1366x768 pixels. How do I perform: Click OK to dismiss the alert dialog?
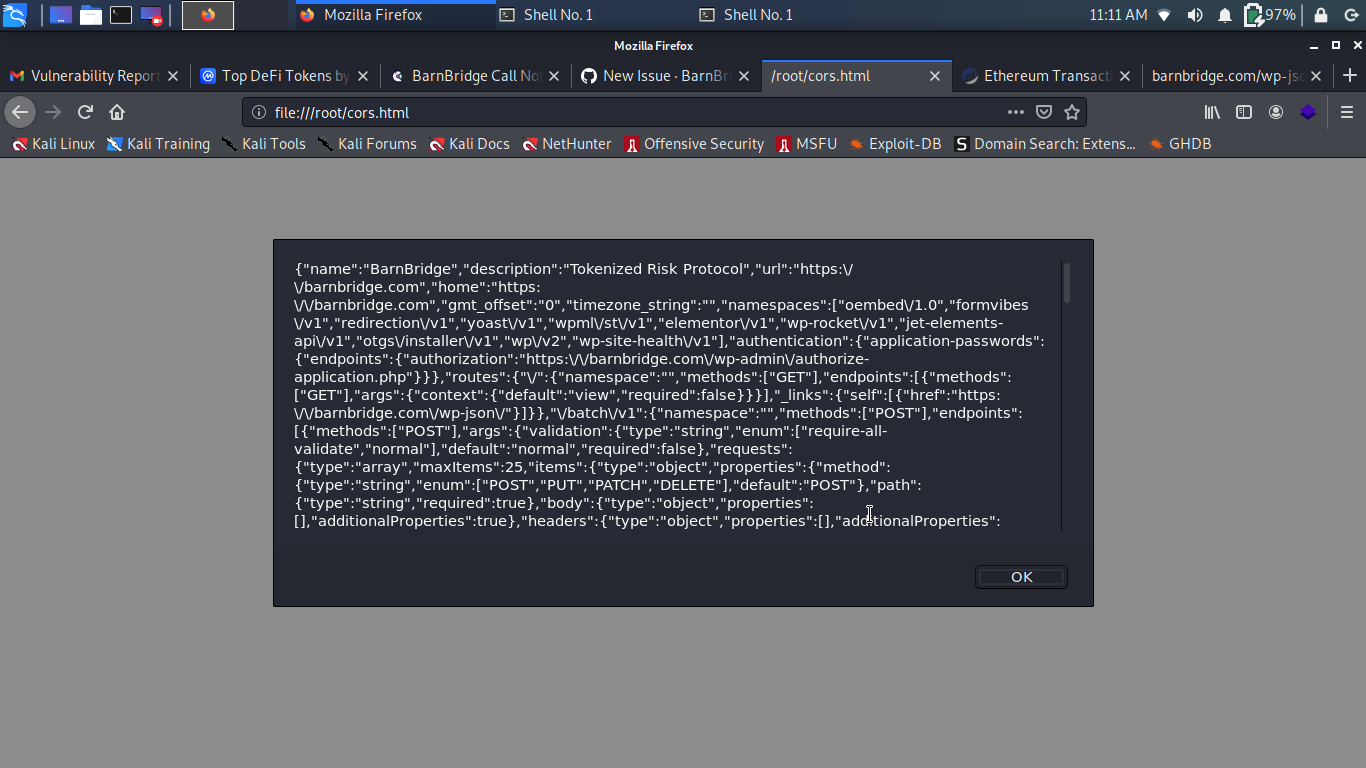click(x=1021, y=577)
